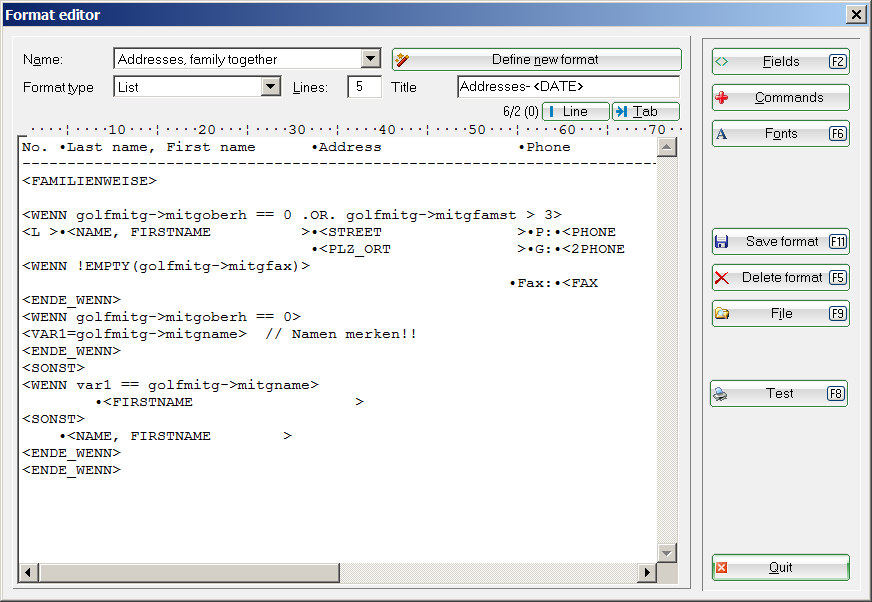
Task: Click the <FAMILIENWEISE> line in the editor
Action: (x=89, y=181)
